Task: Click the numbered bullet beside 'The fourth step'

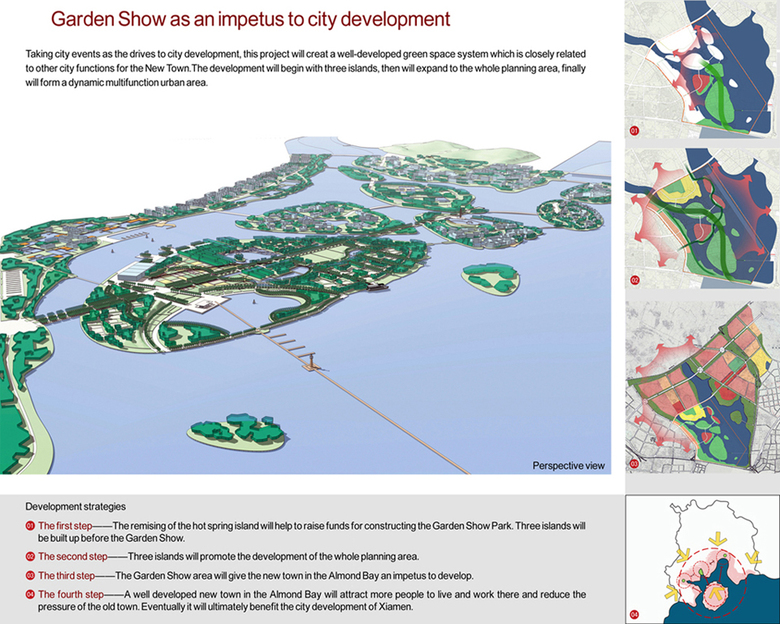Action: 30,595
